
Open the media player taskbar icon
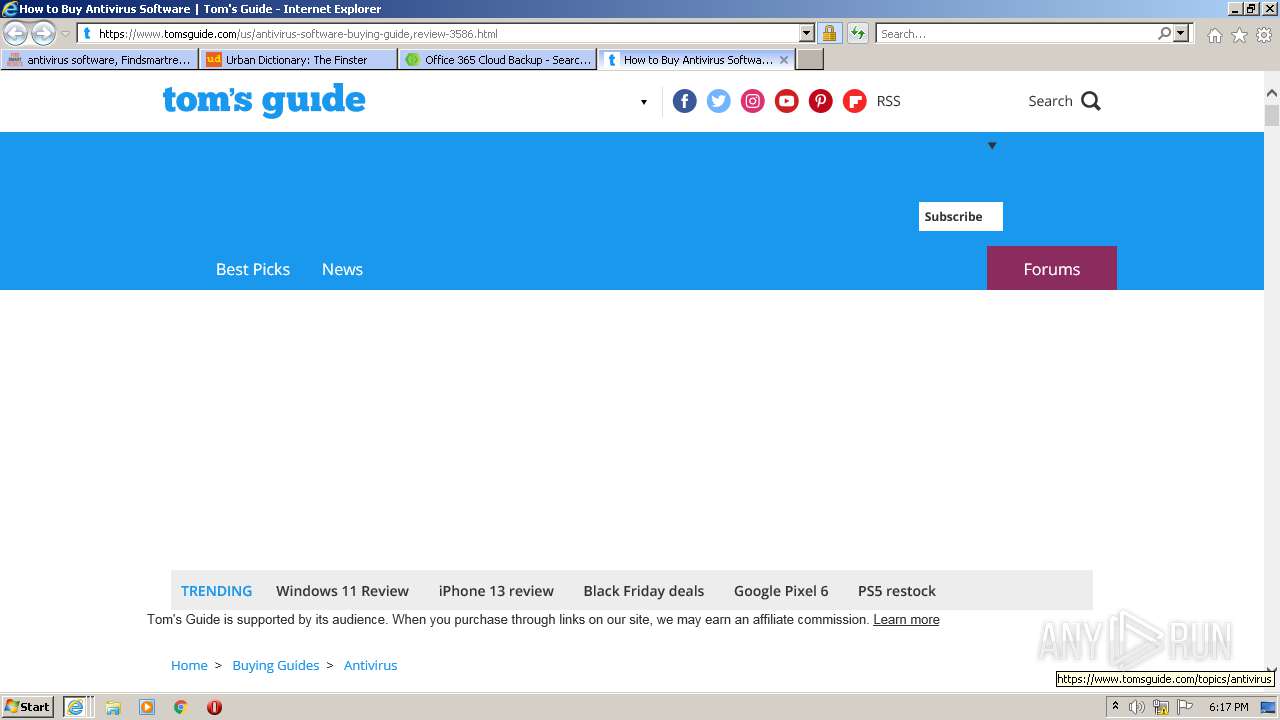point(147,707)
